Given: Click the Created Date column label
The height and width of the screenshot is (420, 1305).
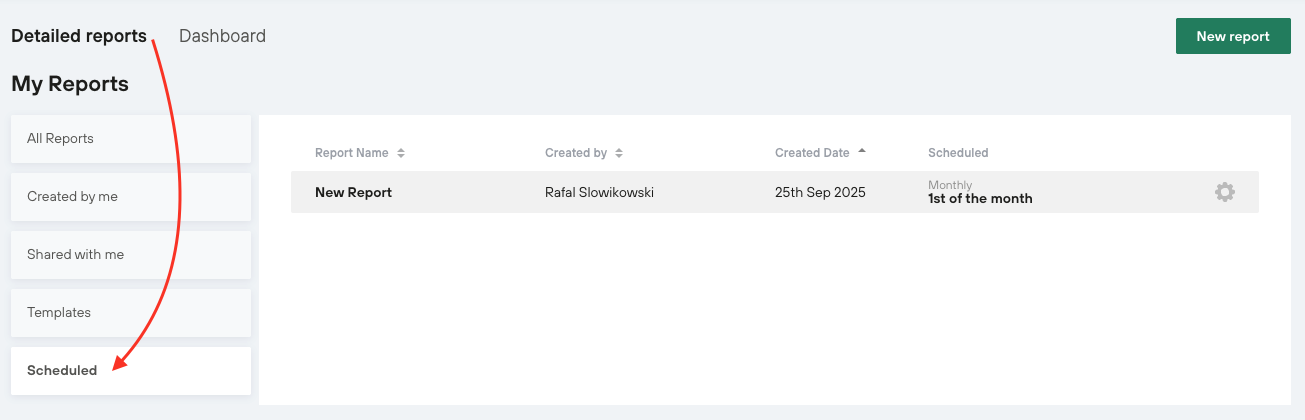Looking at the screenshot, I should [811, 153].
